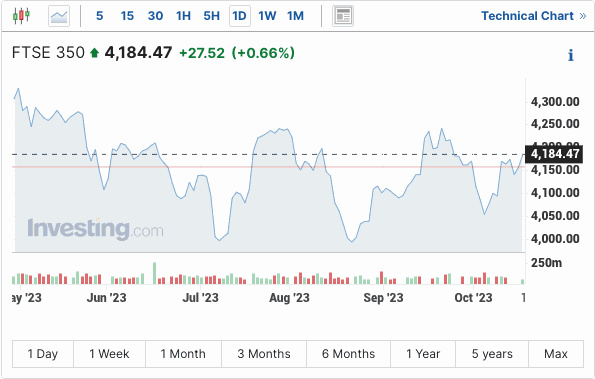Screen dimensions: 595x379
Task: Choose the 5H interval
Action: [x=211, y=16]
